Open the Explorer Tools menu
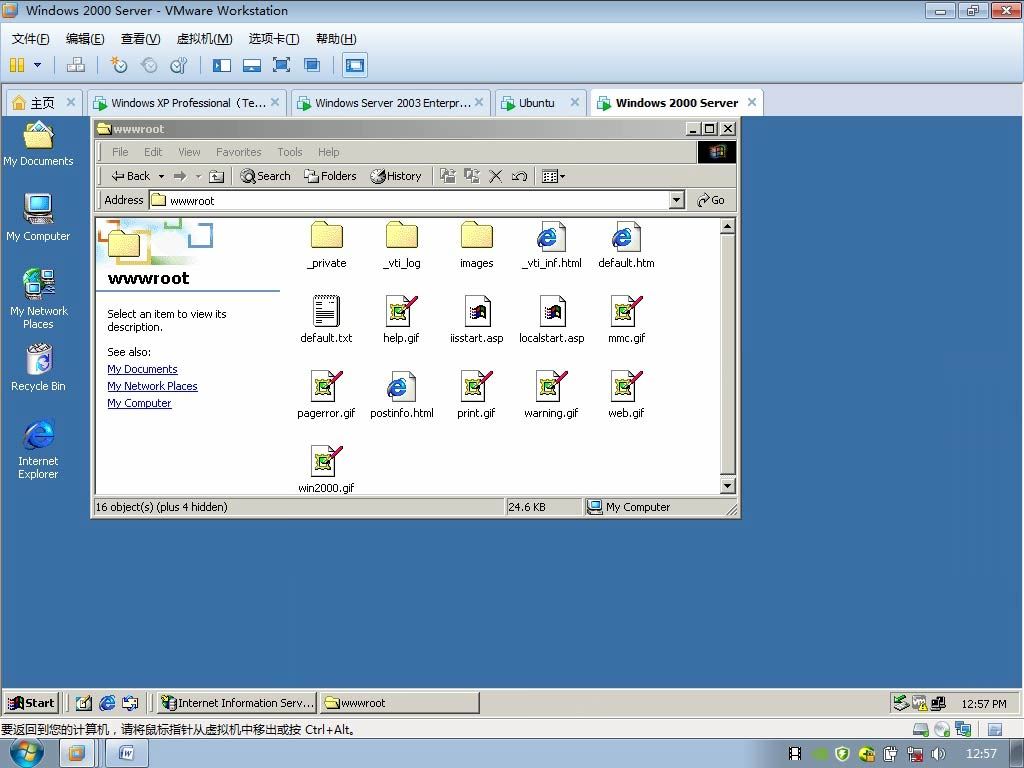The width and height of the screenshot is (1024, 768). [289, 152]
